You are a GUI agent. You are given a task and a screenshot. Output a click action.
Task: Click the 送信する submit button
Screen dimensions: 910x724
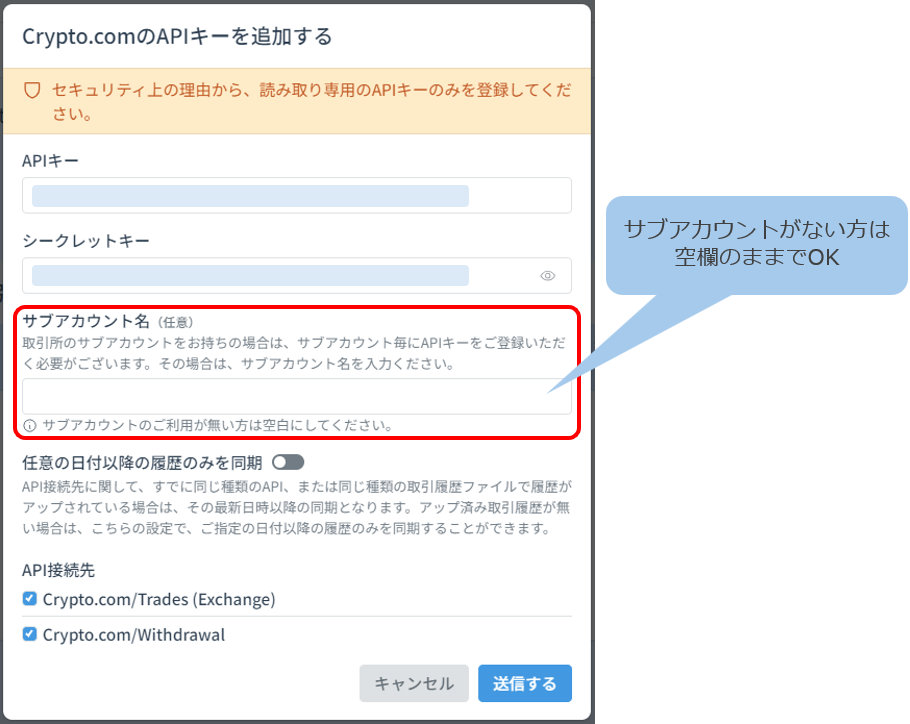click(525, 683)
